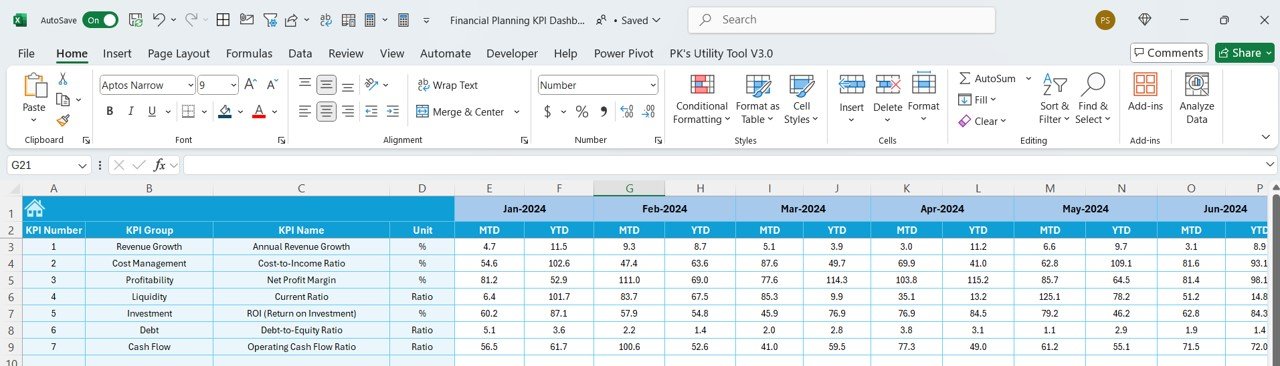
Task: Apply the Fill Color bucket
Action: click(225, 112)
